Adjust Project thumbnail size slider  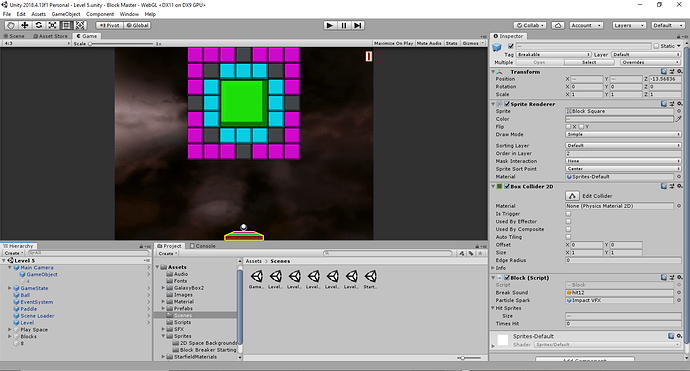pos(468,358)
